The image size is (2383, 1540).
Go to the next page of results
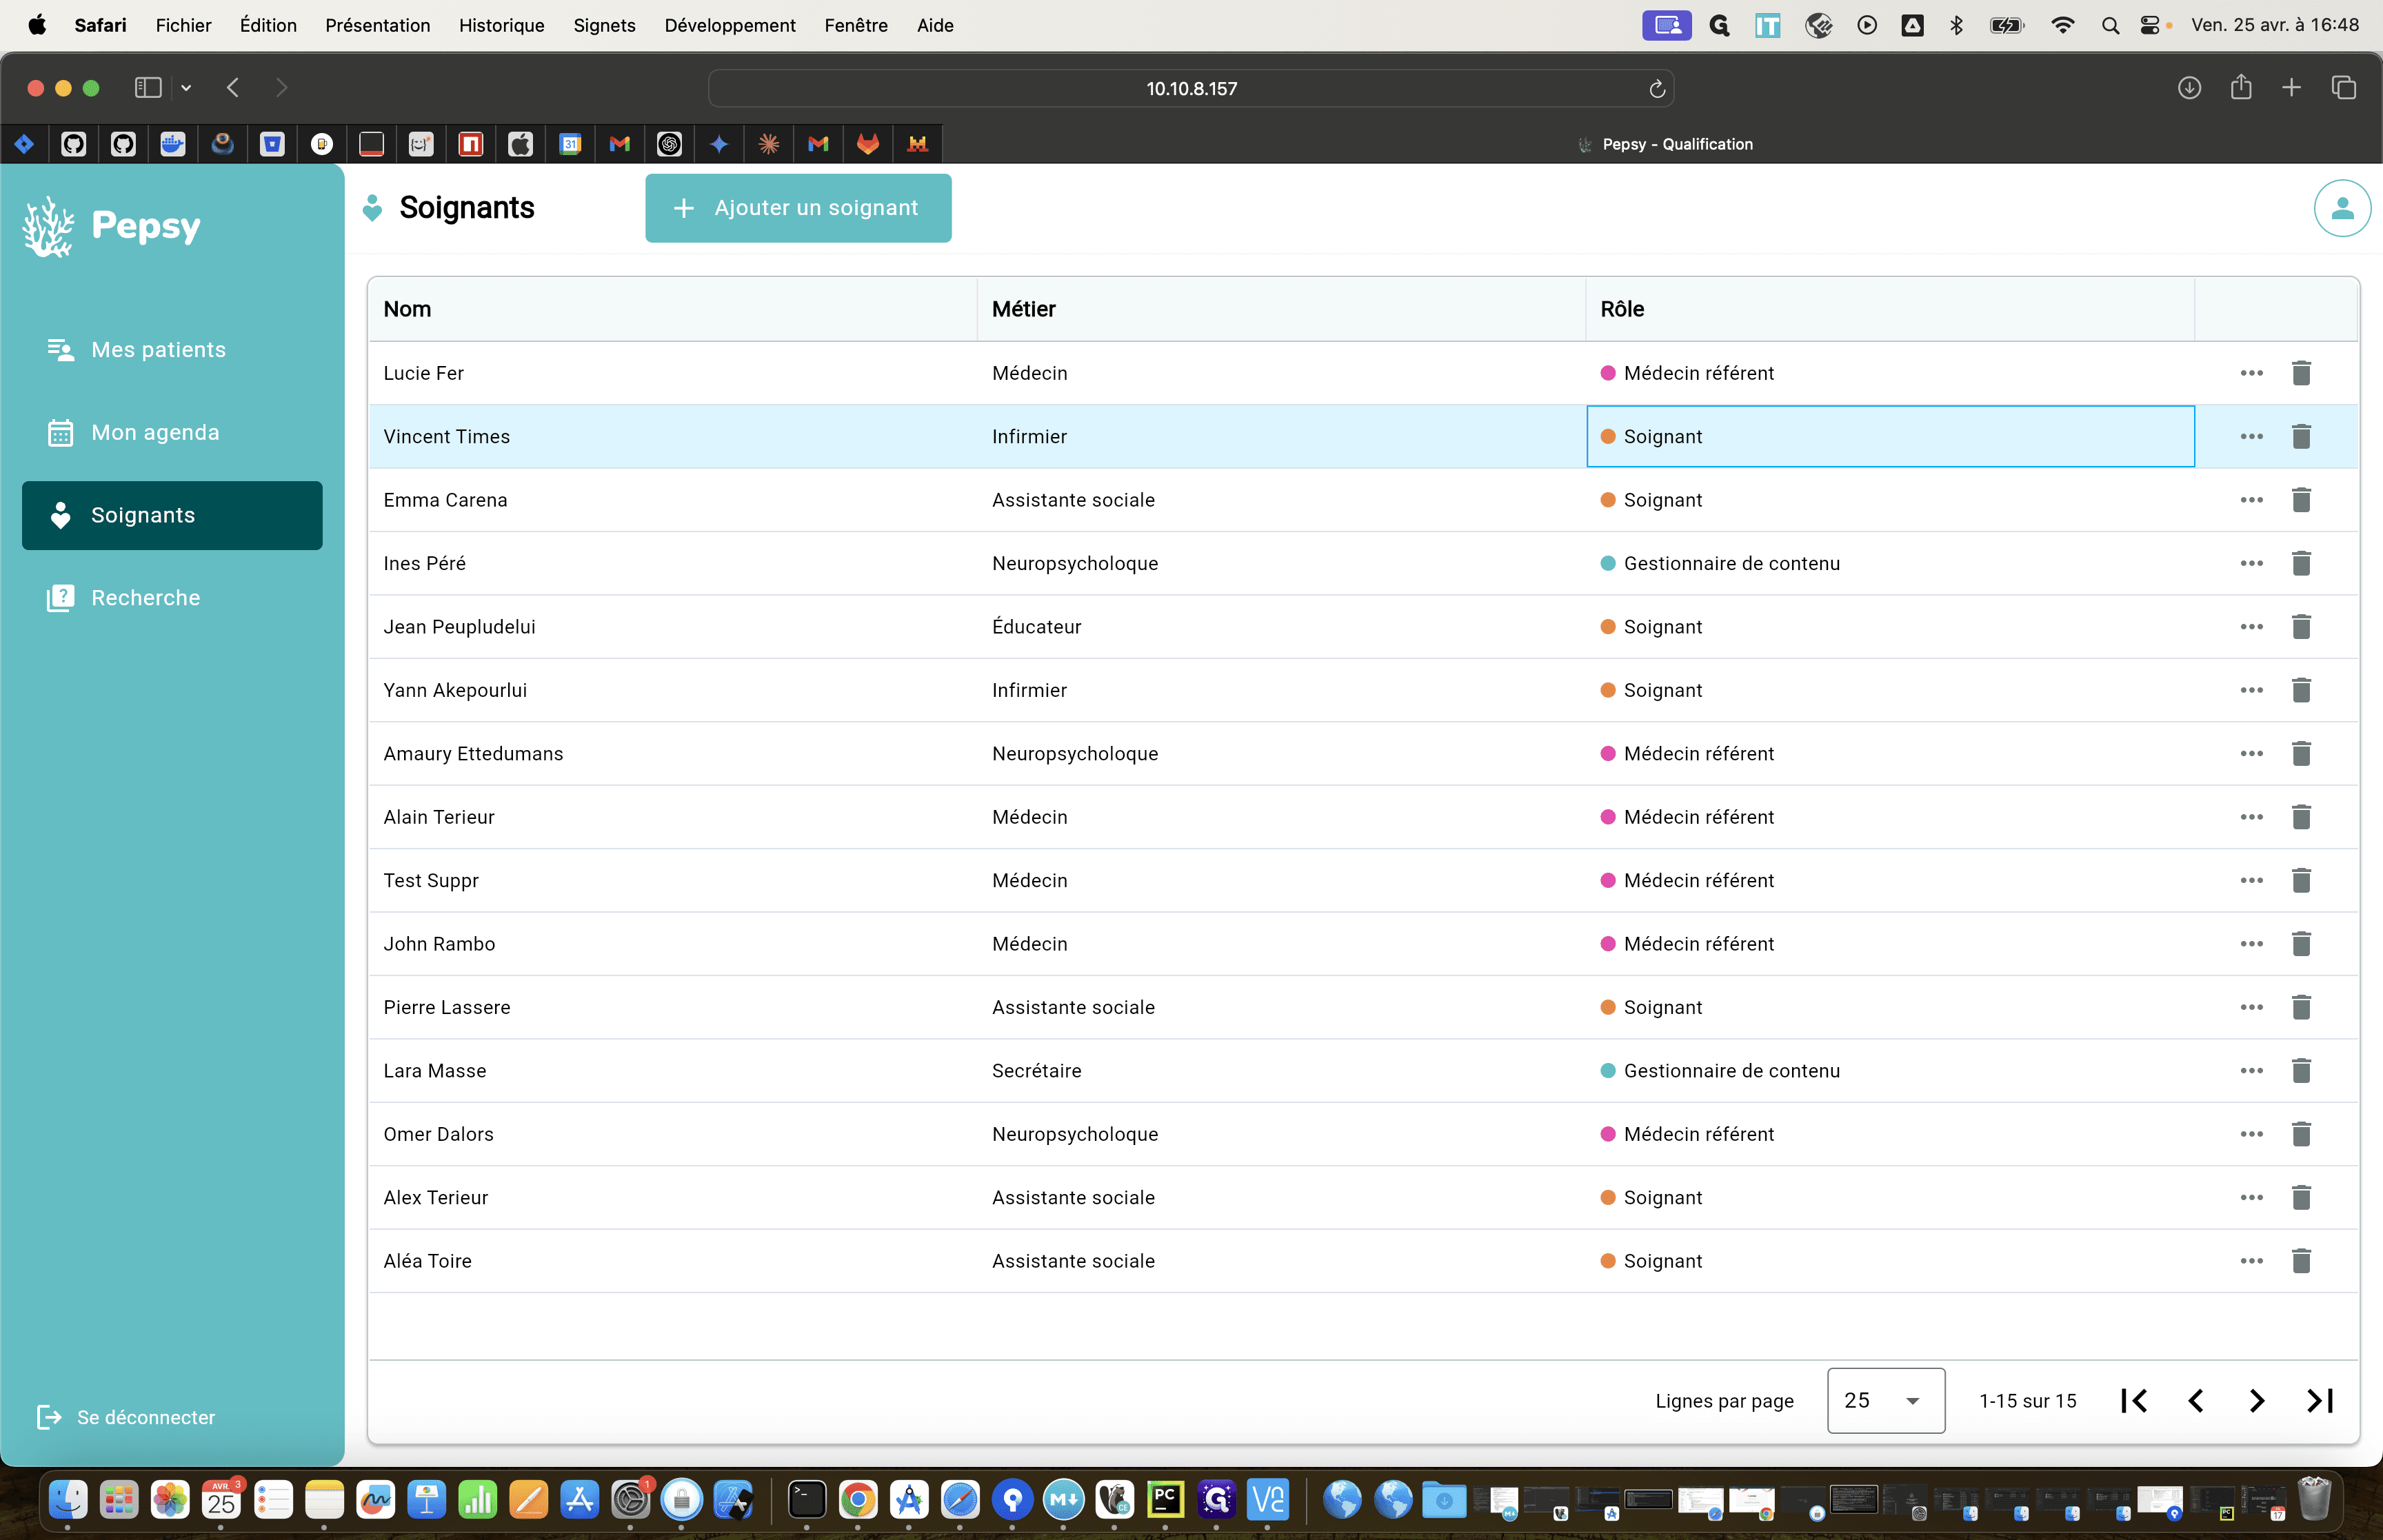pos(2257,1401)
